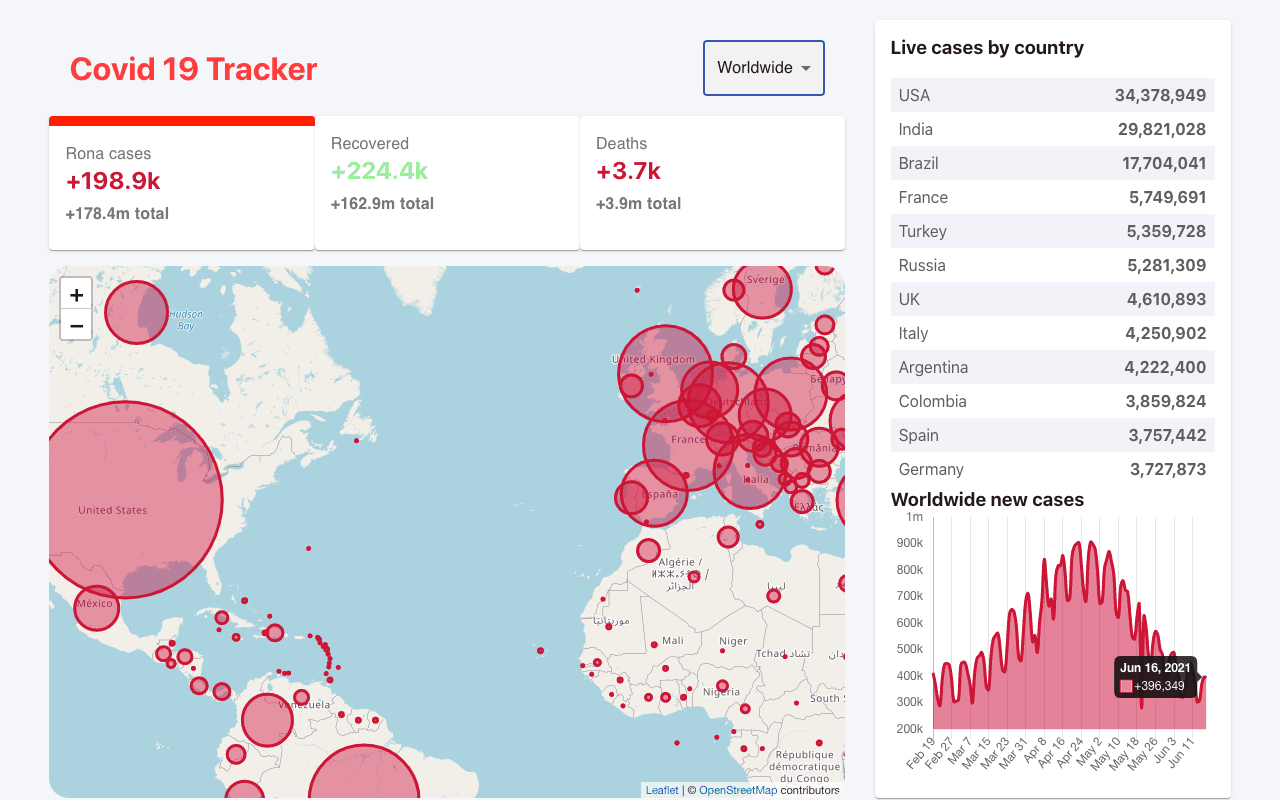
Task: Click the +162.9m total recovered text
Action: pos(382,203)
